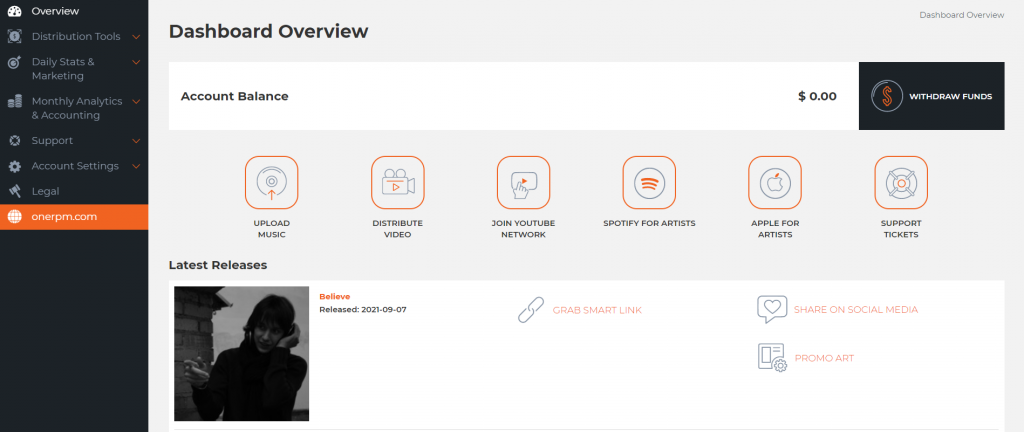Expand the Account Settings submenu arrow
This screenshot has height=432, width=1024.
136,166
